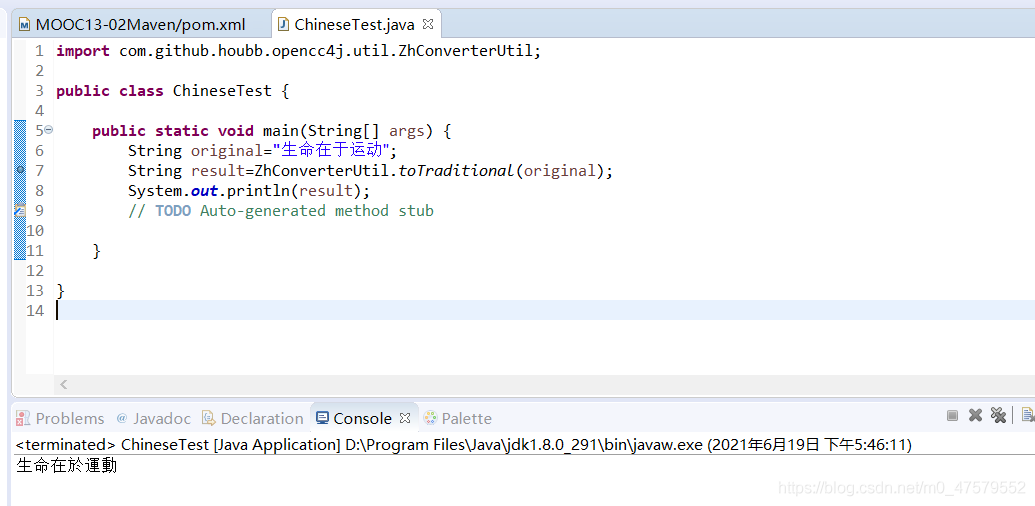Image resolution: width=1035 pixels, height=506 pixels.
Task: Open the Javadoc view tab
Action: click(x=161, y=418)
